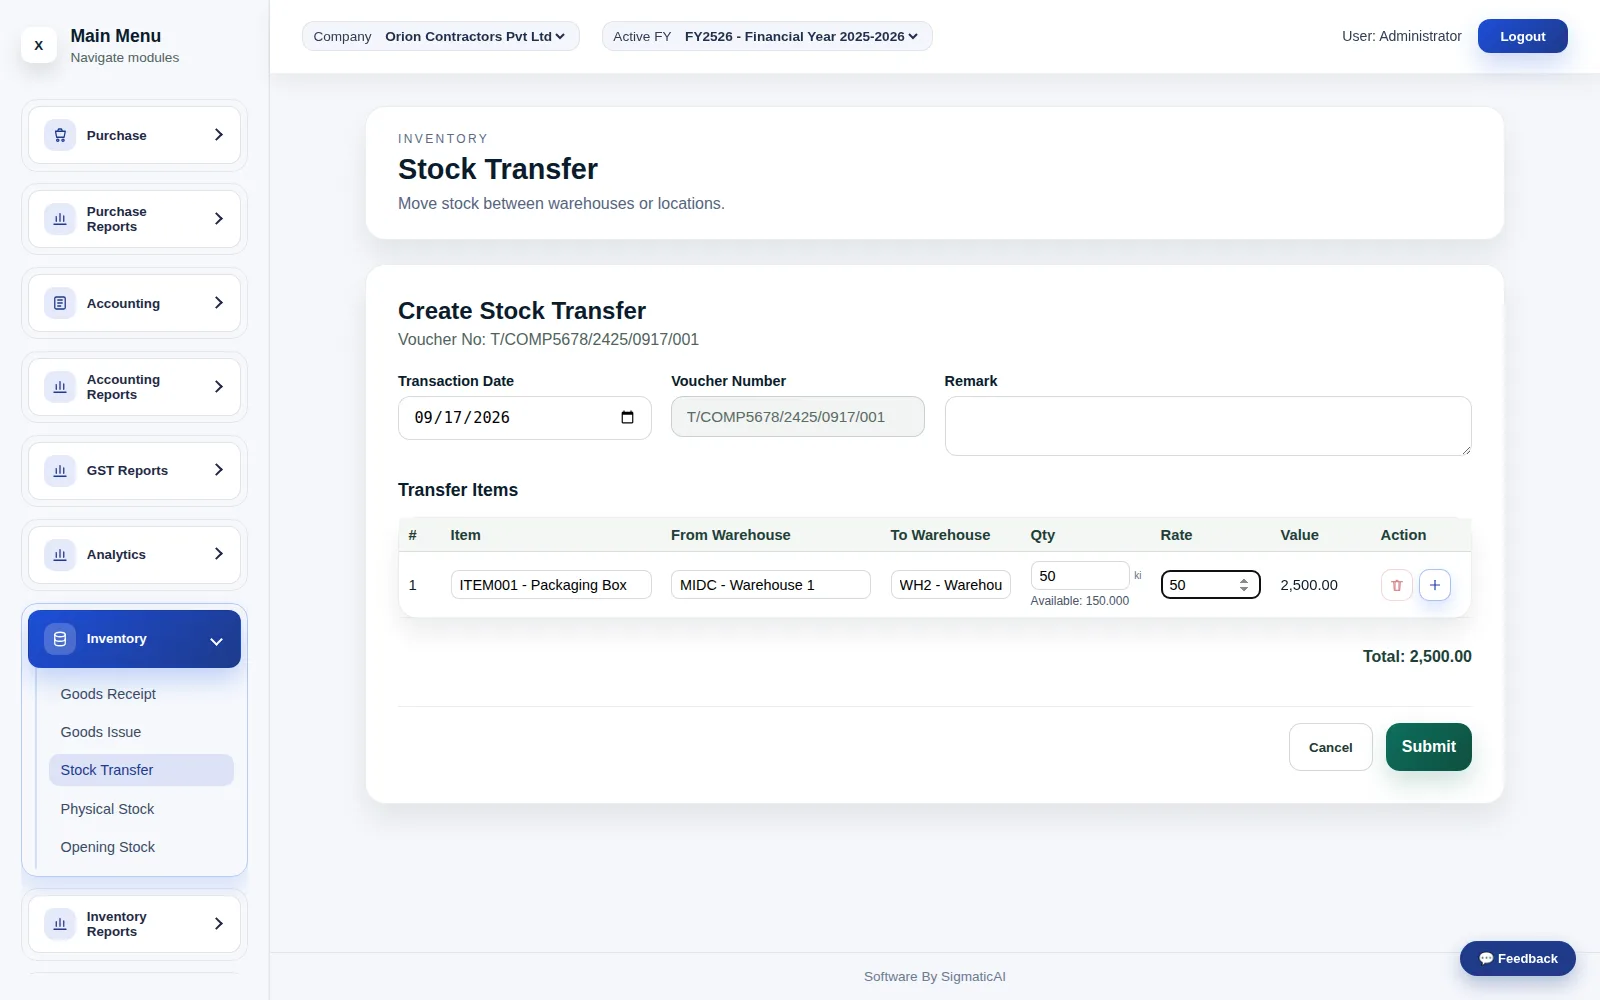The width and height of the screenshot is (1600, 1000).
Task: Click the Rate field stepper arrows
Action: [1244, 585]
